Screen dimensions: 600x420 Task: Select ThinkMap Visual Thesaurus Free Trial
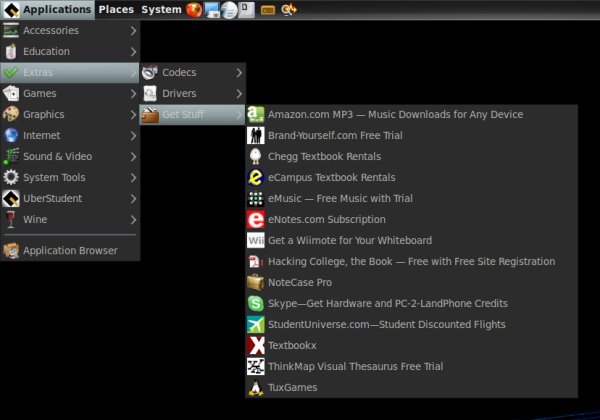(355, 366)
